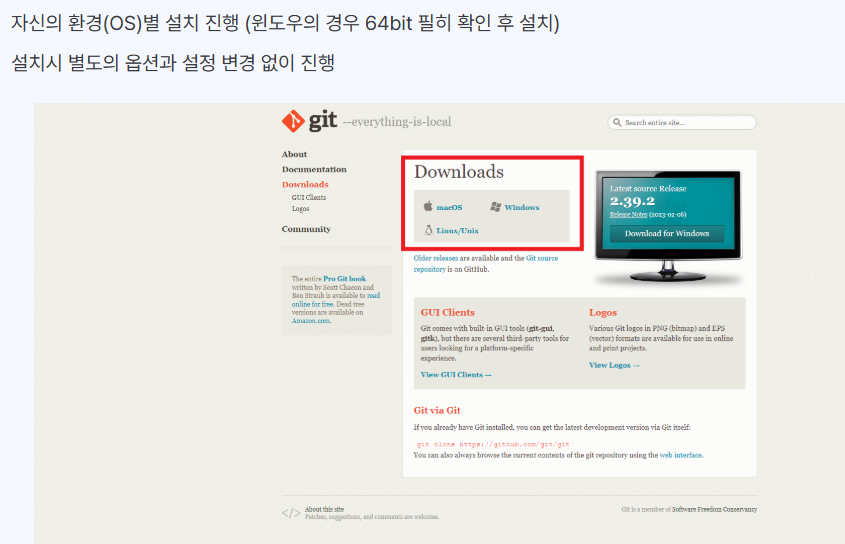This screenshot has height=544, width=845.
Task: Open GUI Clients sidebar sub-item
Action: click(x=308, y=197)
